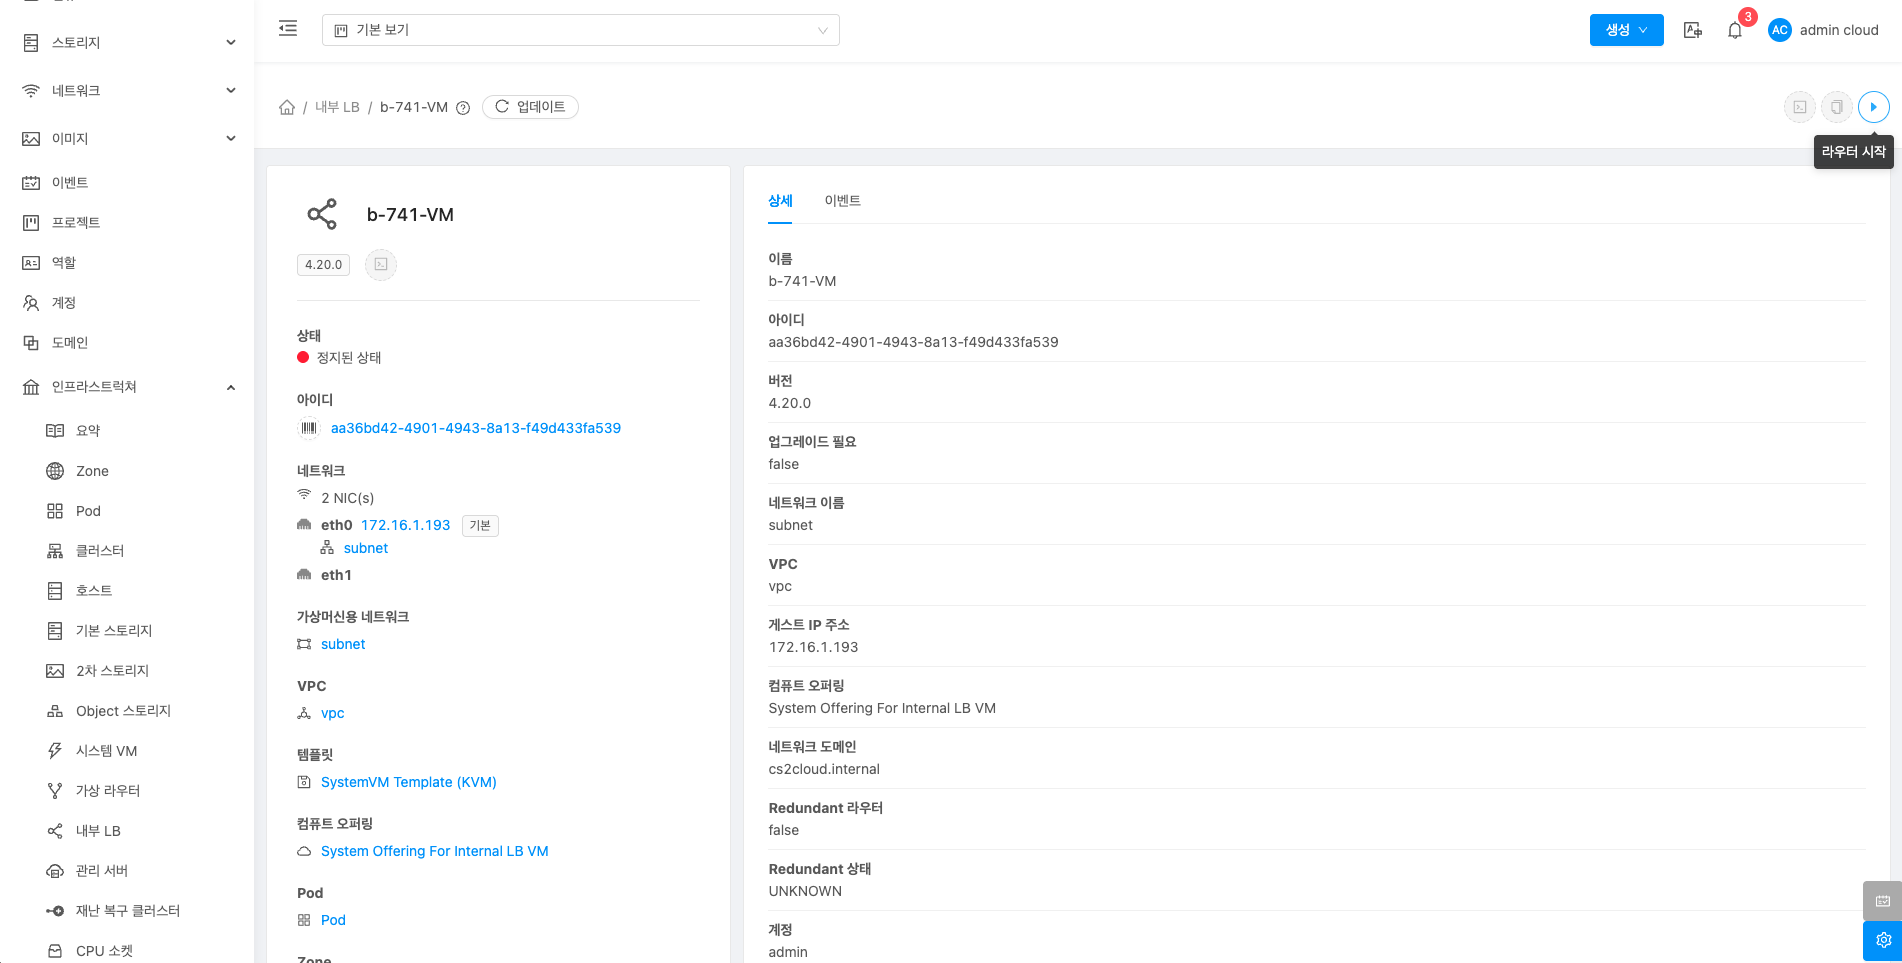The width and height of the screenshot is (1902, 963).
Task: Toggle the sidebar collapse icon
Action: click(288, 29)
